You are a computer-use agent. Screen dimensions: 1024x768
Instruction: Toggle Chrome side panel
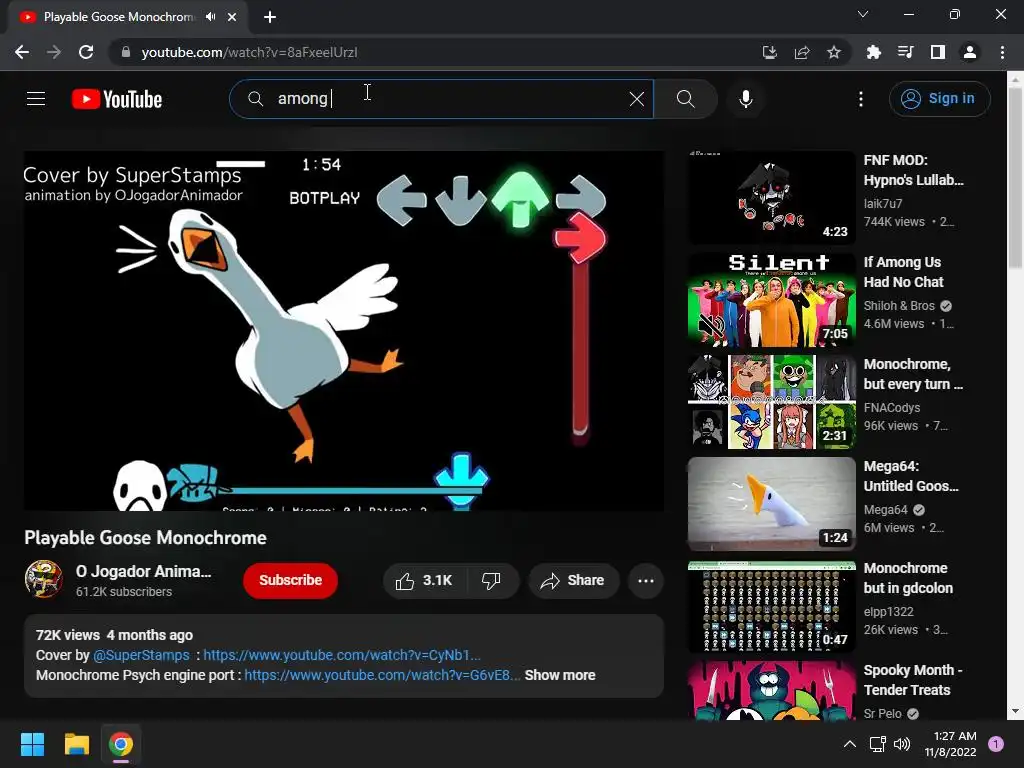(938, 52)
